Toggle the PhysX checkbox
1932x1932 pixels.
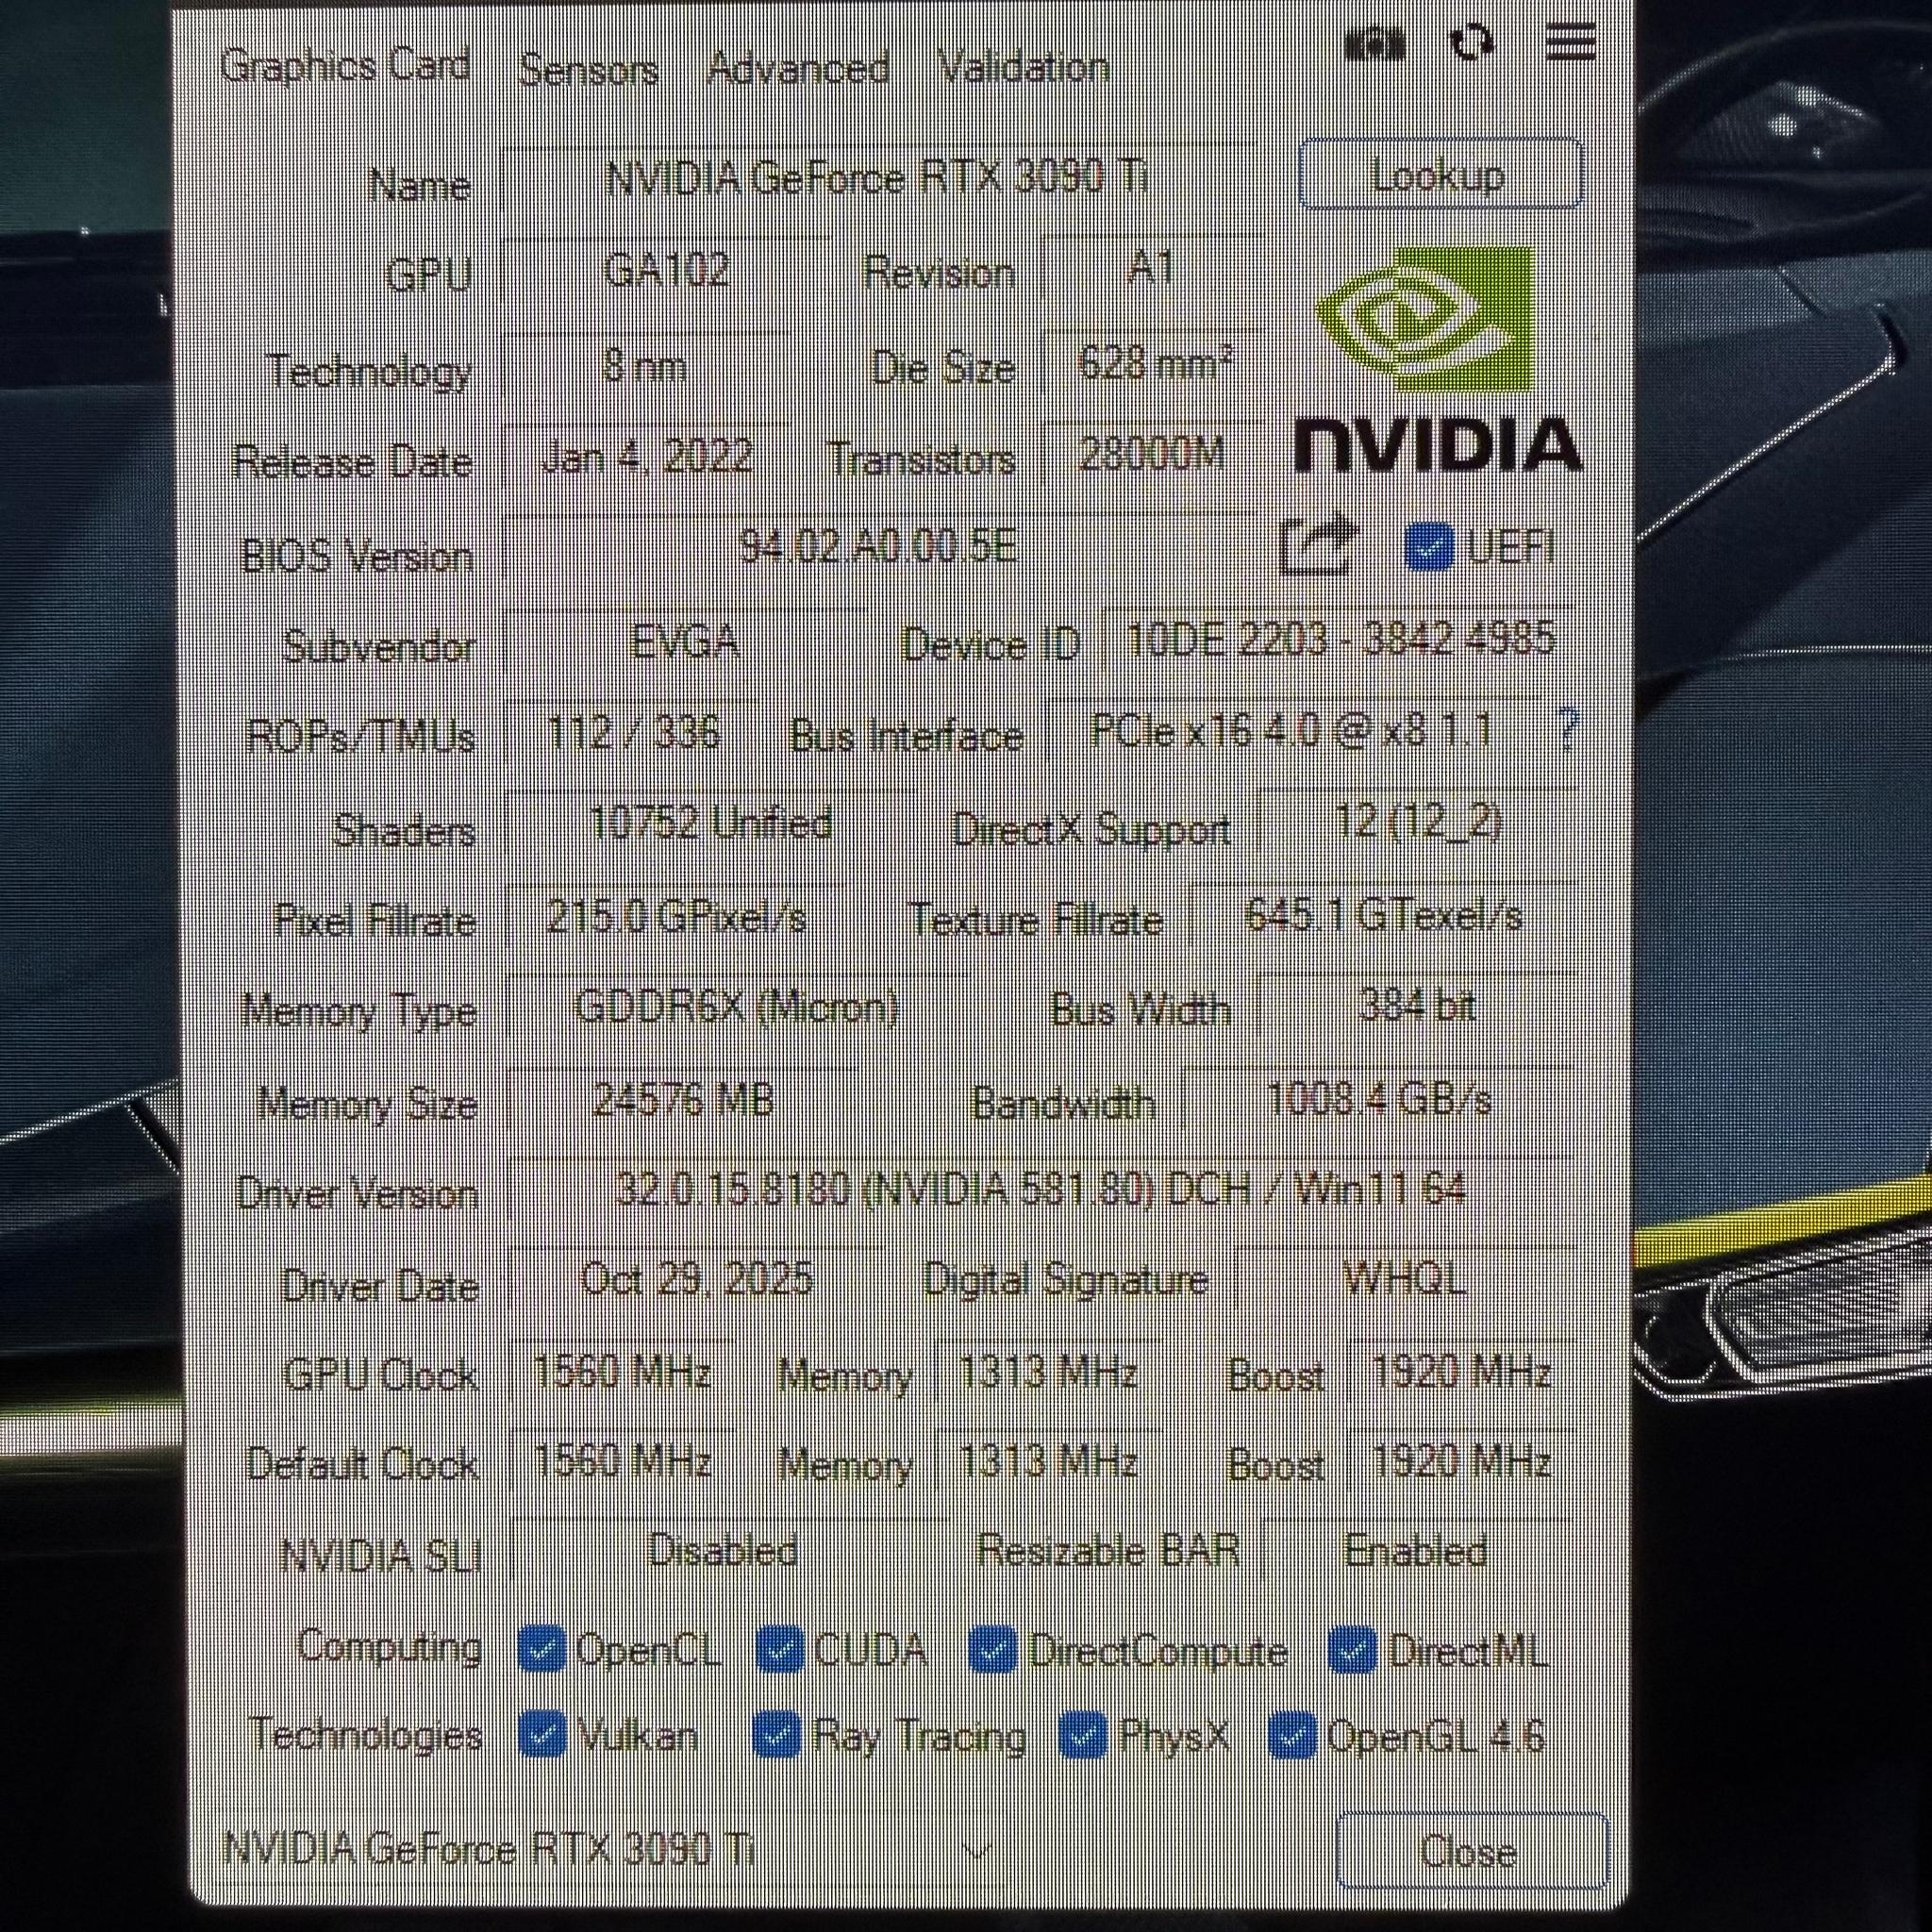(x=1083, y=1735)
